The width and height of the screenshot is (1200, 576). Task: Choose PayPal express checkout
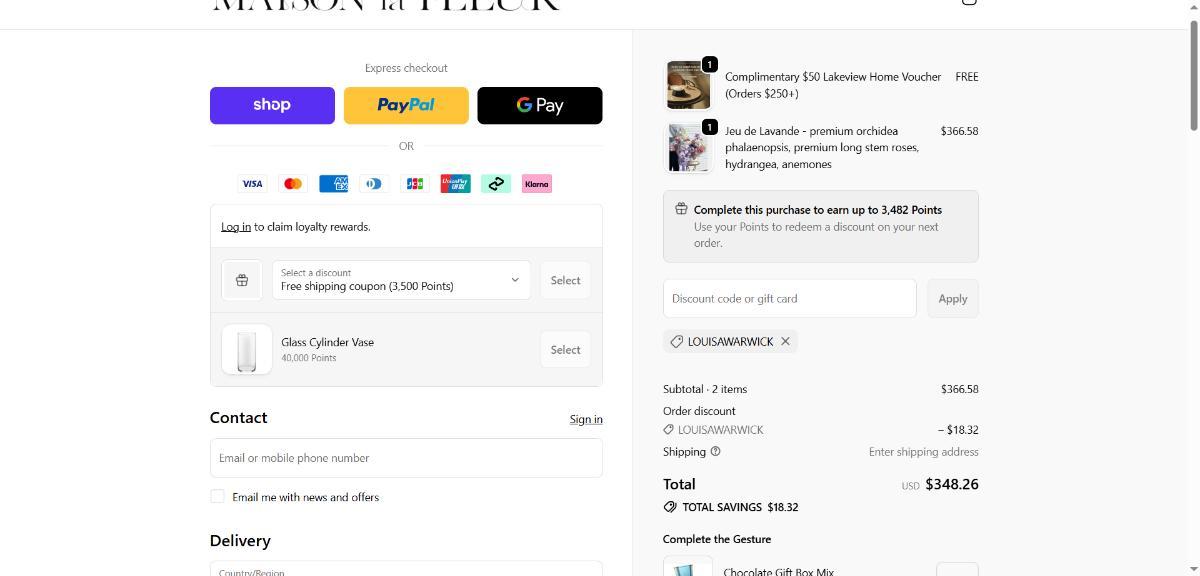406,105
